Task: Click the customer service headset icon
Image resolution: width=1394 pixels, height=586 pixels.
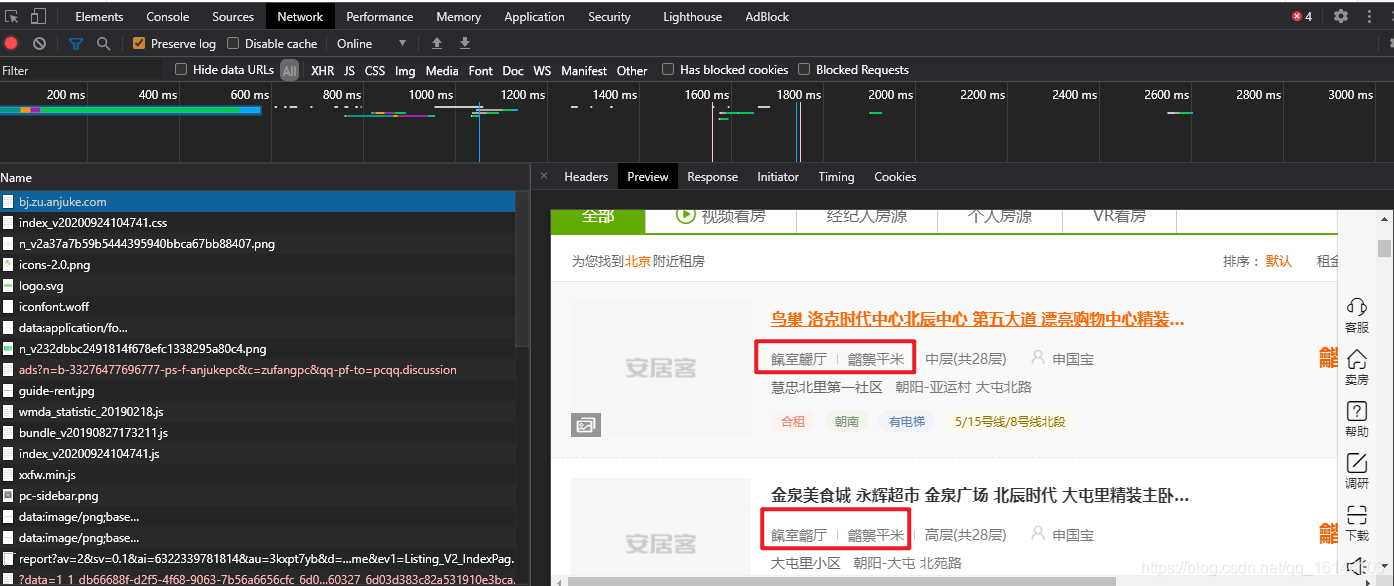Action: click(1357, 307)
